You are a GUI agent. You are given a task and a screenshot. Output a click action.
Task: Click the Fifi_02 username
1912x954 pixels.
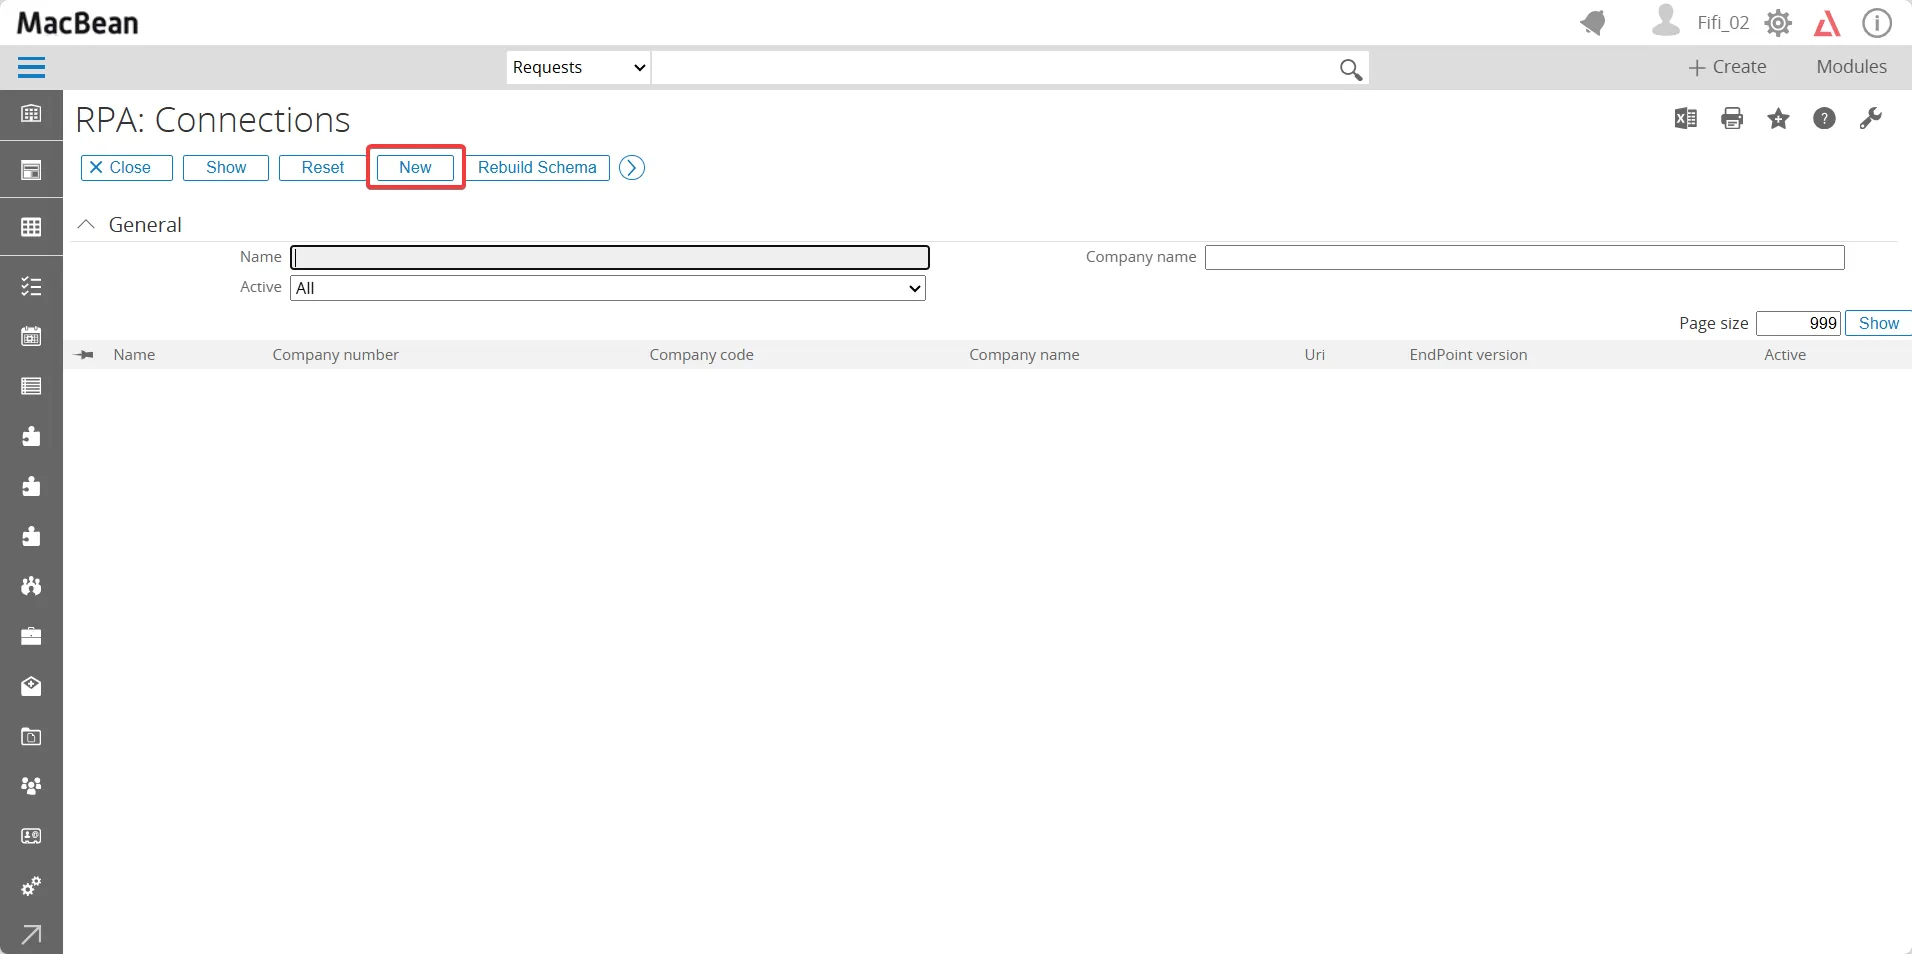pos(1723,23)
